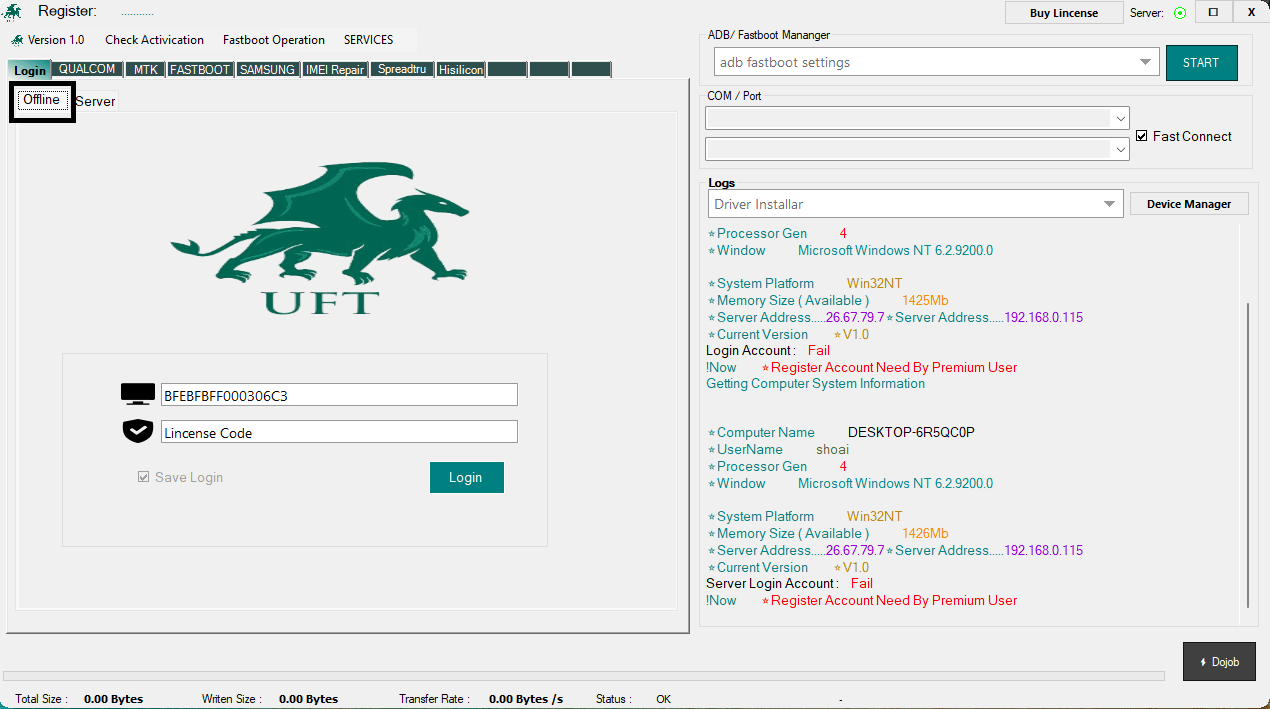Image resolution: width=1270 pixels, height=709 pixels.
Task: Uncheck Save Login
Action: (144, 477)
